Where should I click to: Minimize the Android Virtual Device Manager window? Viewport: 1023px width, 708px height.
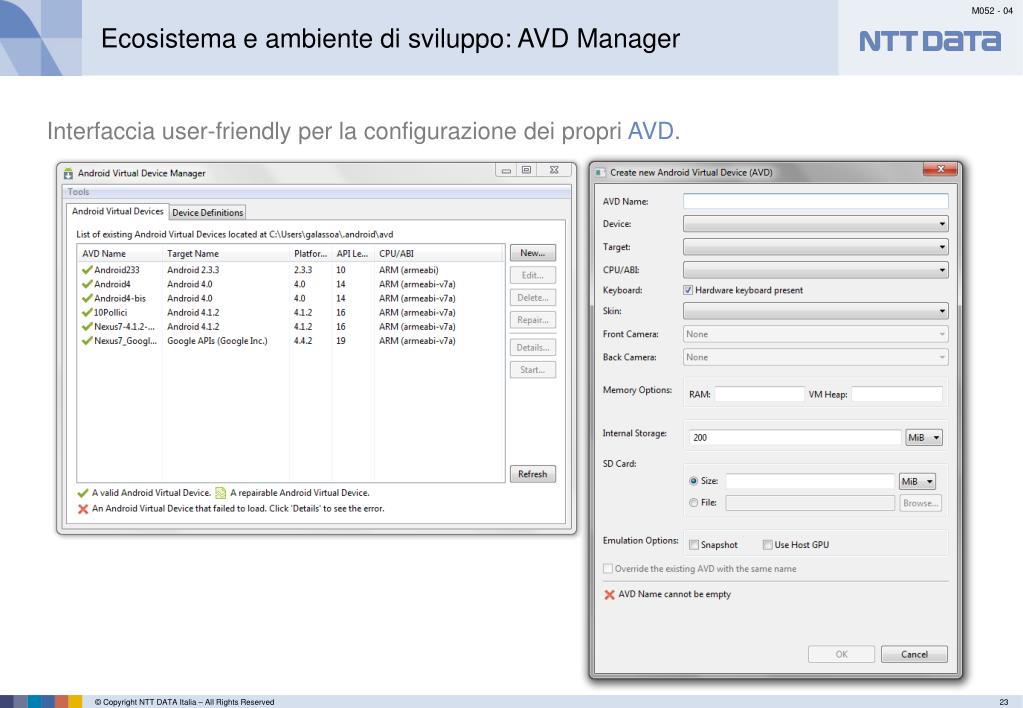[x=506, y=170]
